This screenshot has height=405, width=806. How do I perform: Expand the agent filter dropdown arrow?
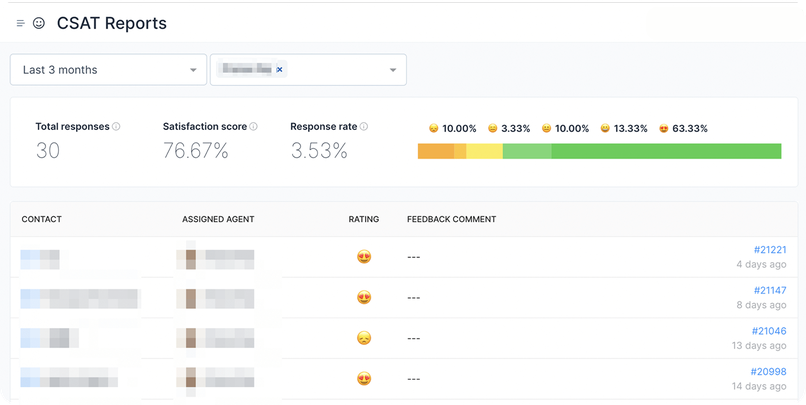tap(392, 70)
